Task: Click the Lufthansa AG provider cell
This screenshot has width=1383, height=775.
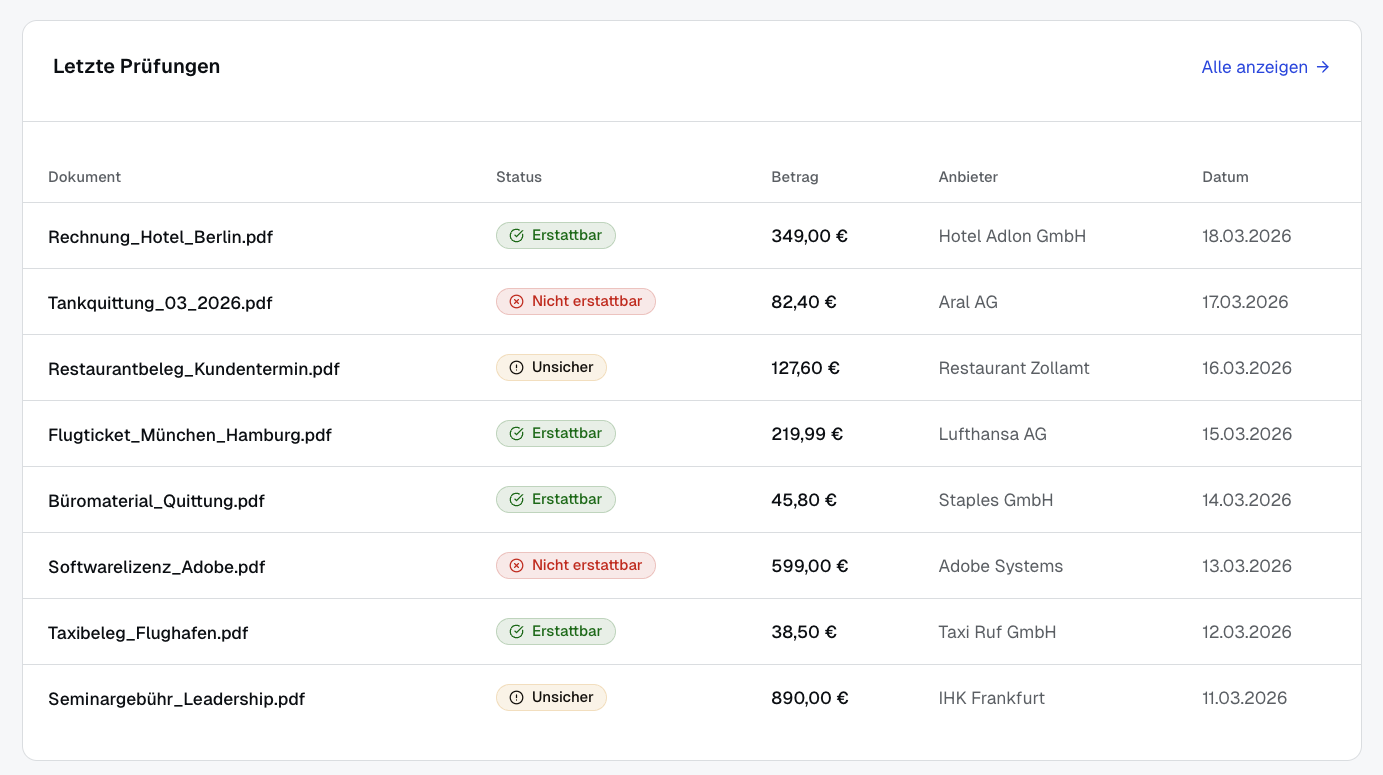Action: [992, 434]
